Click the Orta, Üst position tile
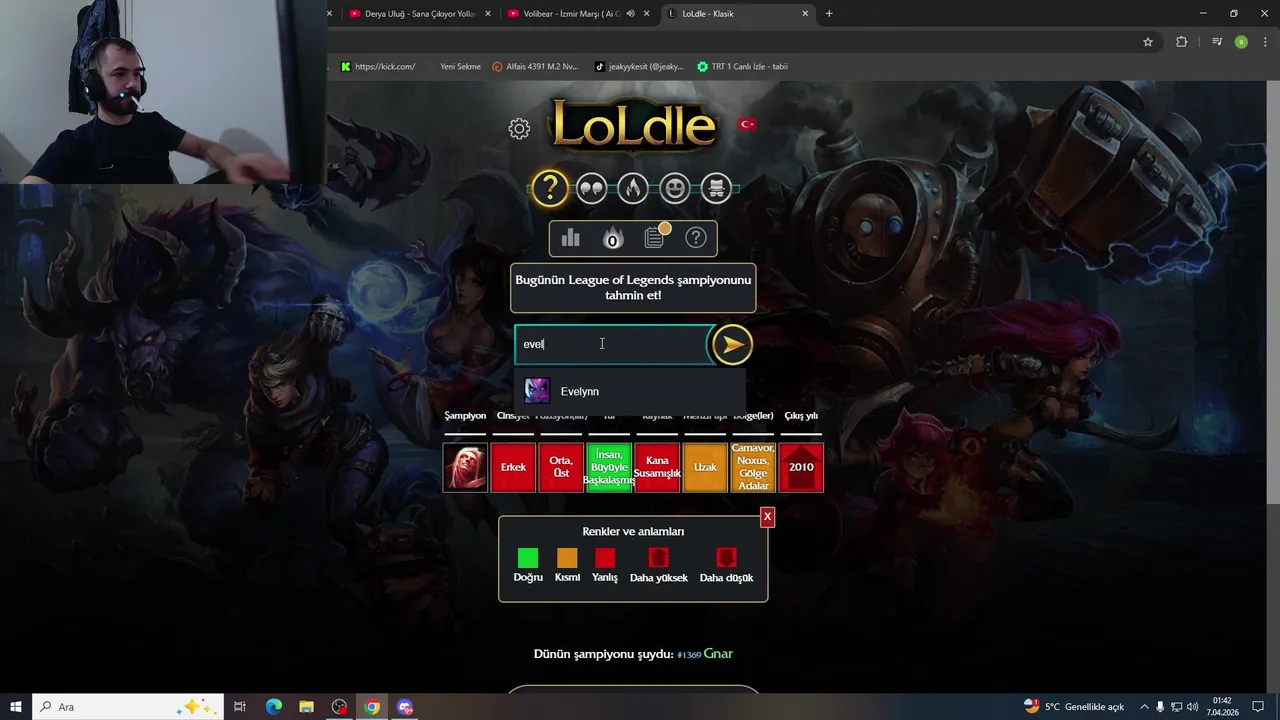Screen dimensions: 1280x720 (561, 467)
